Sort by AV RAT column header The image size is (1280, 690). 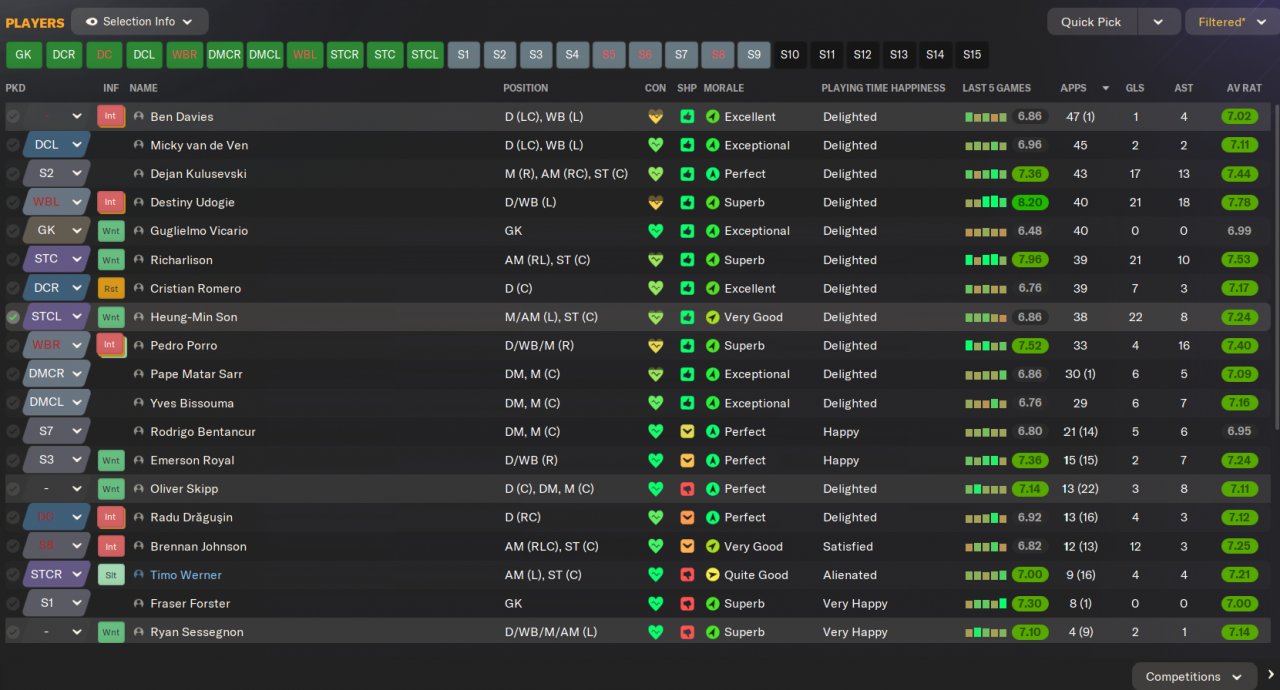1244,88
